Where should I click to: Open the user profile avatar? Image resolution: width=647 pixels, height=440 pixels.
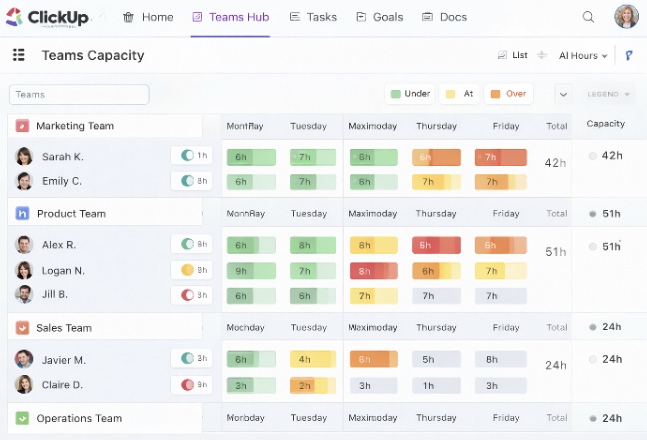626,17
